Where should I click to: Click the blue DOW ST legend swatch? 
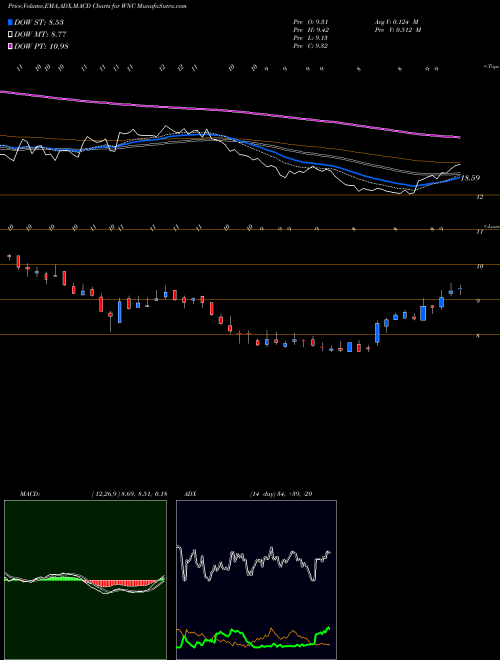[10, 22]
